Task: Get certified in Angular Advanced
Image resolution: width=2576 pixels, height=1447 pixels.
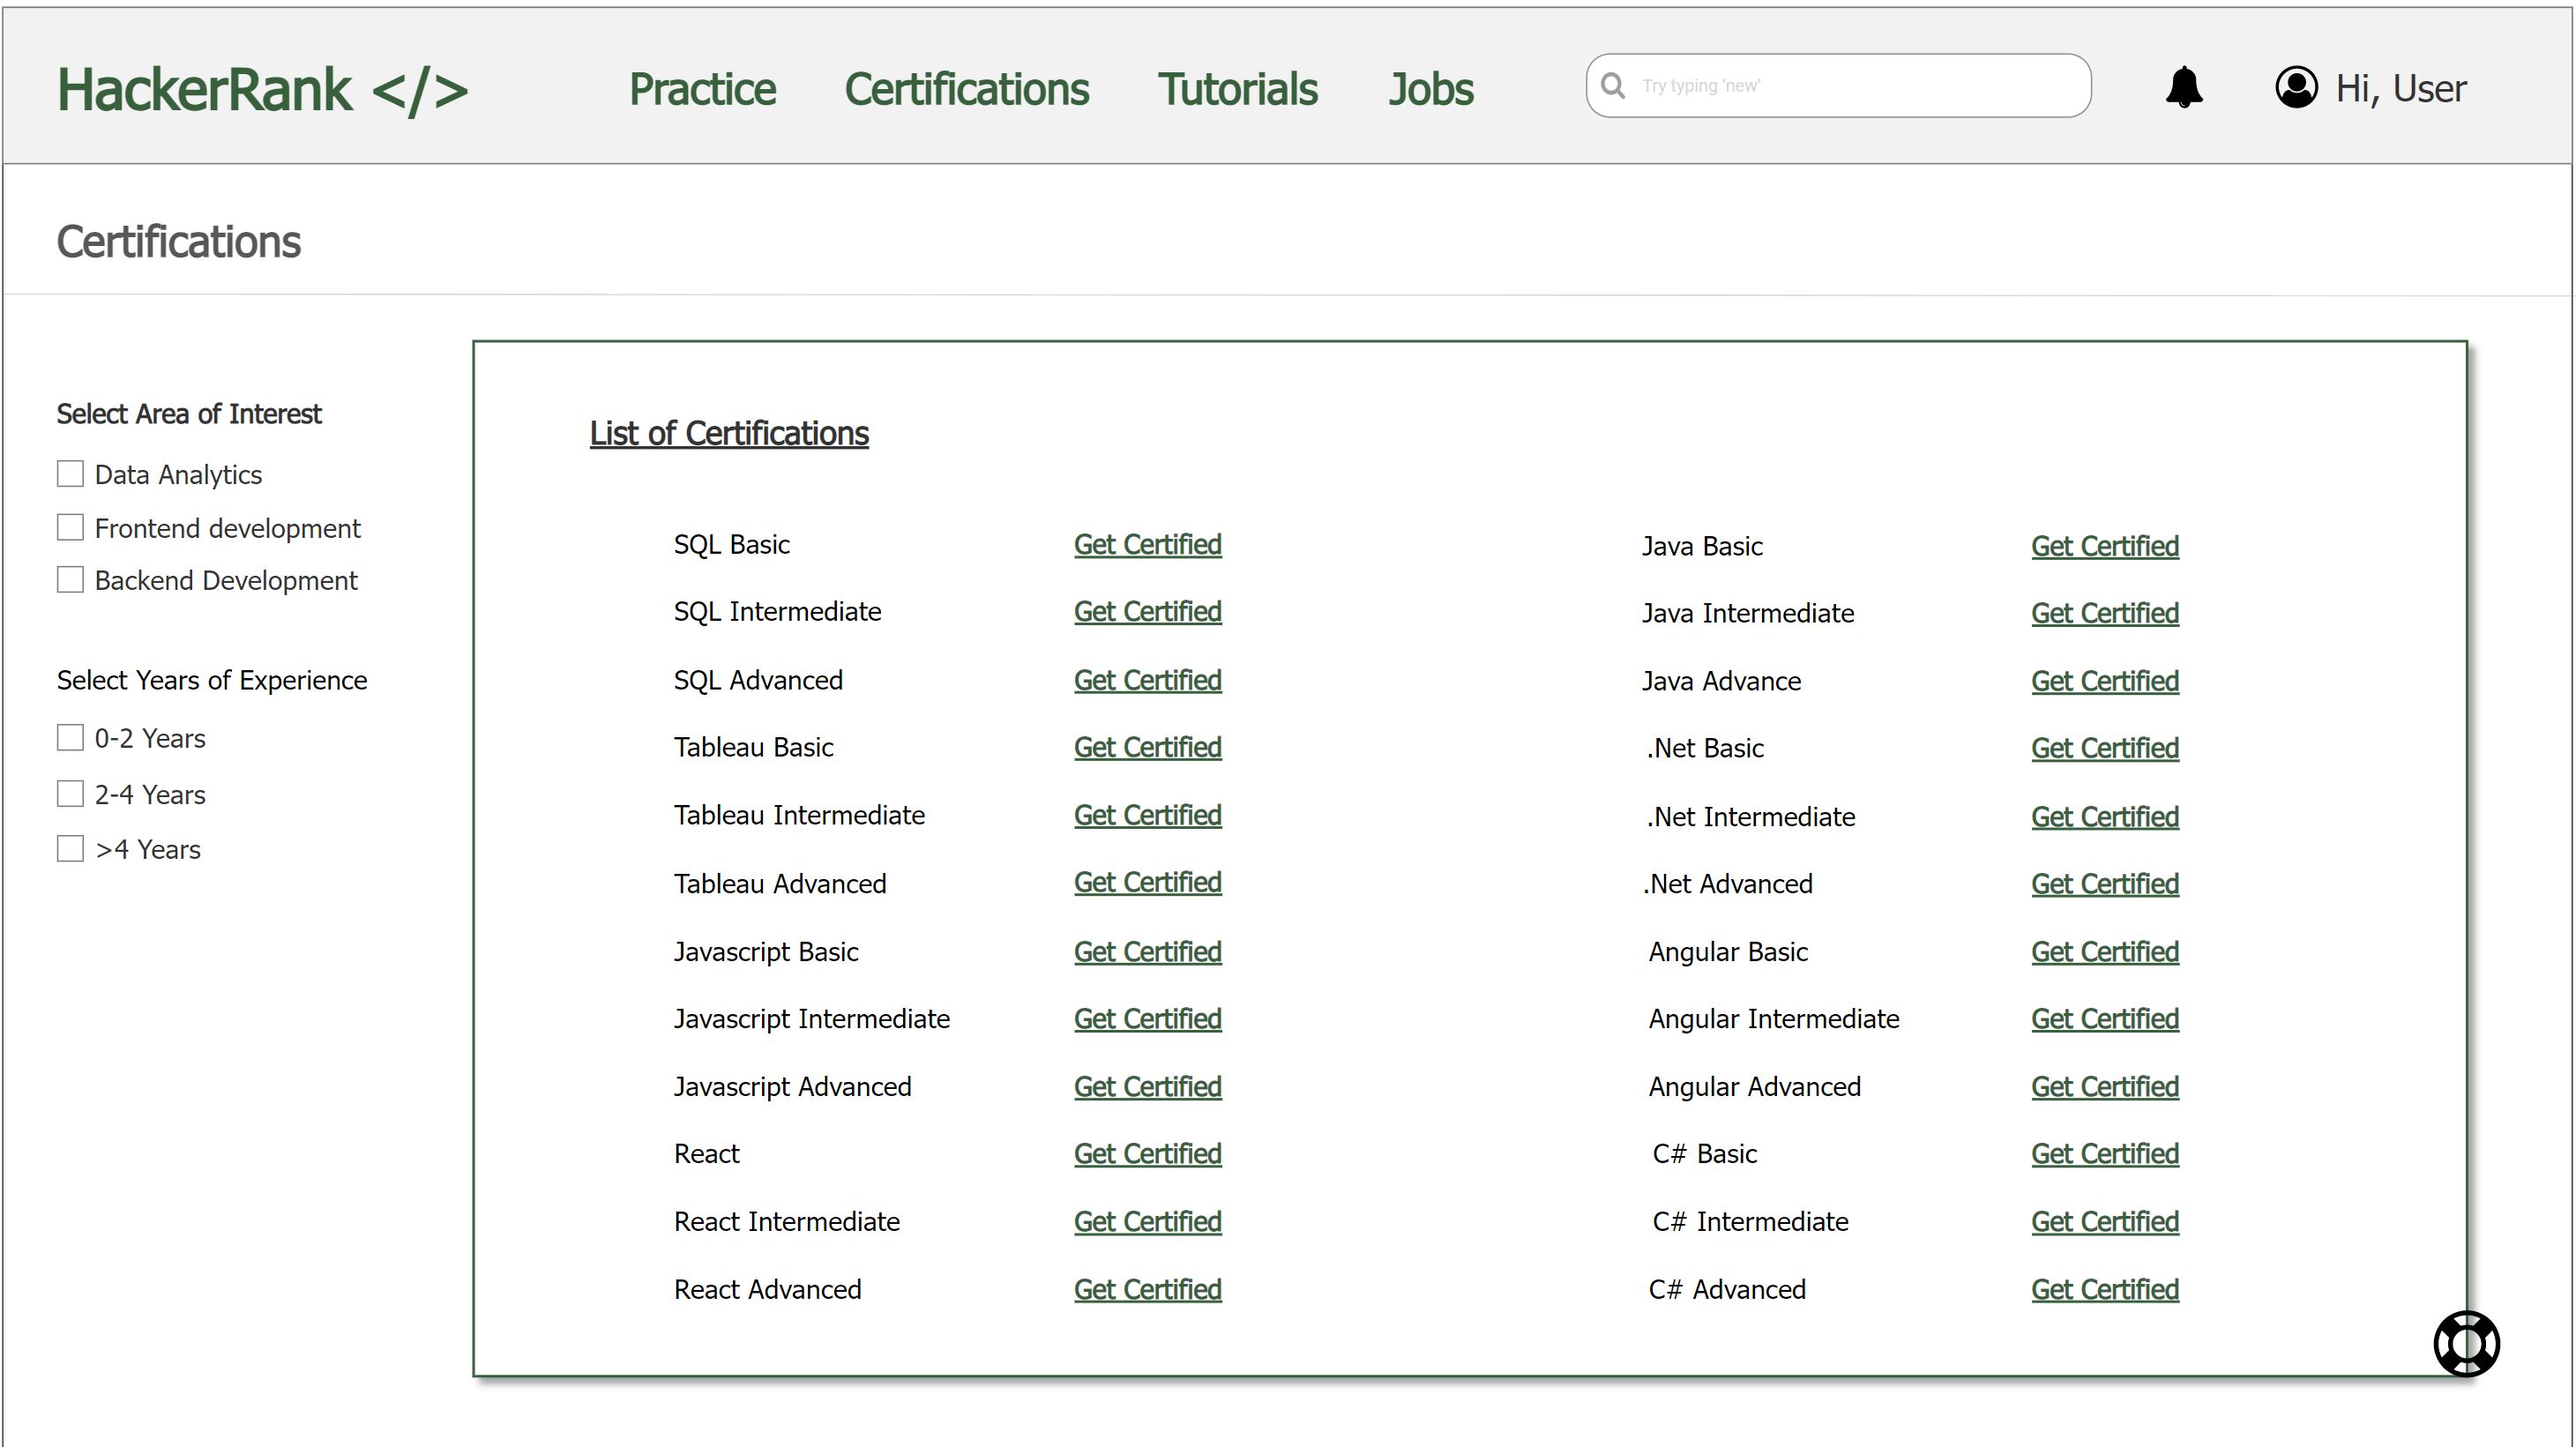Action: coord(2104,1087)
